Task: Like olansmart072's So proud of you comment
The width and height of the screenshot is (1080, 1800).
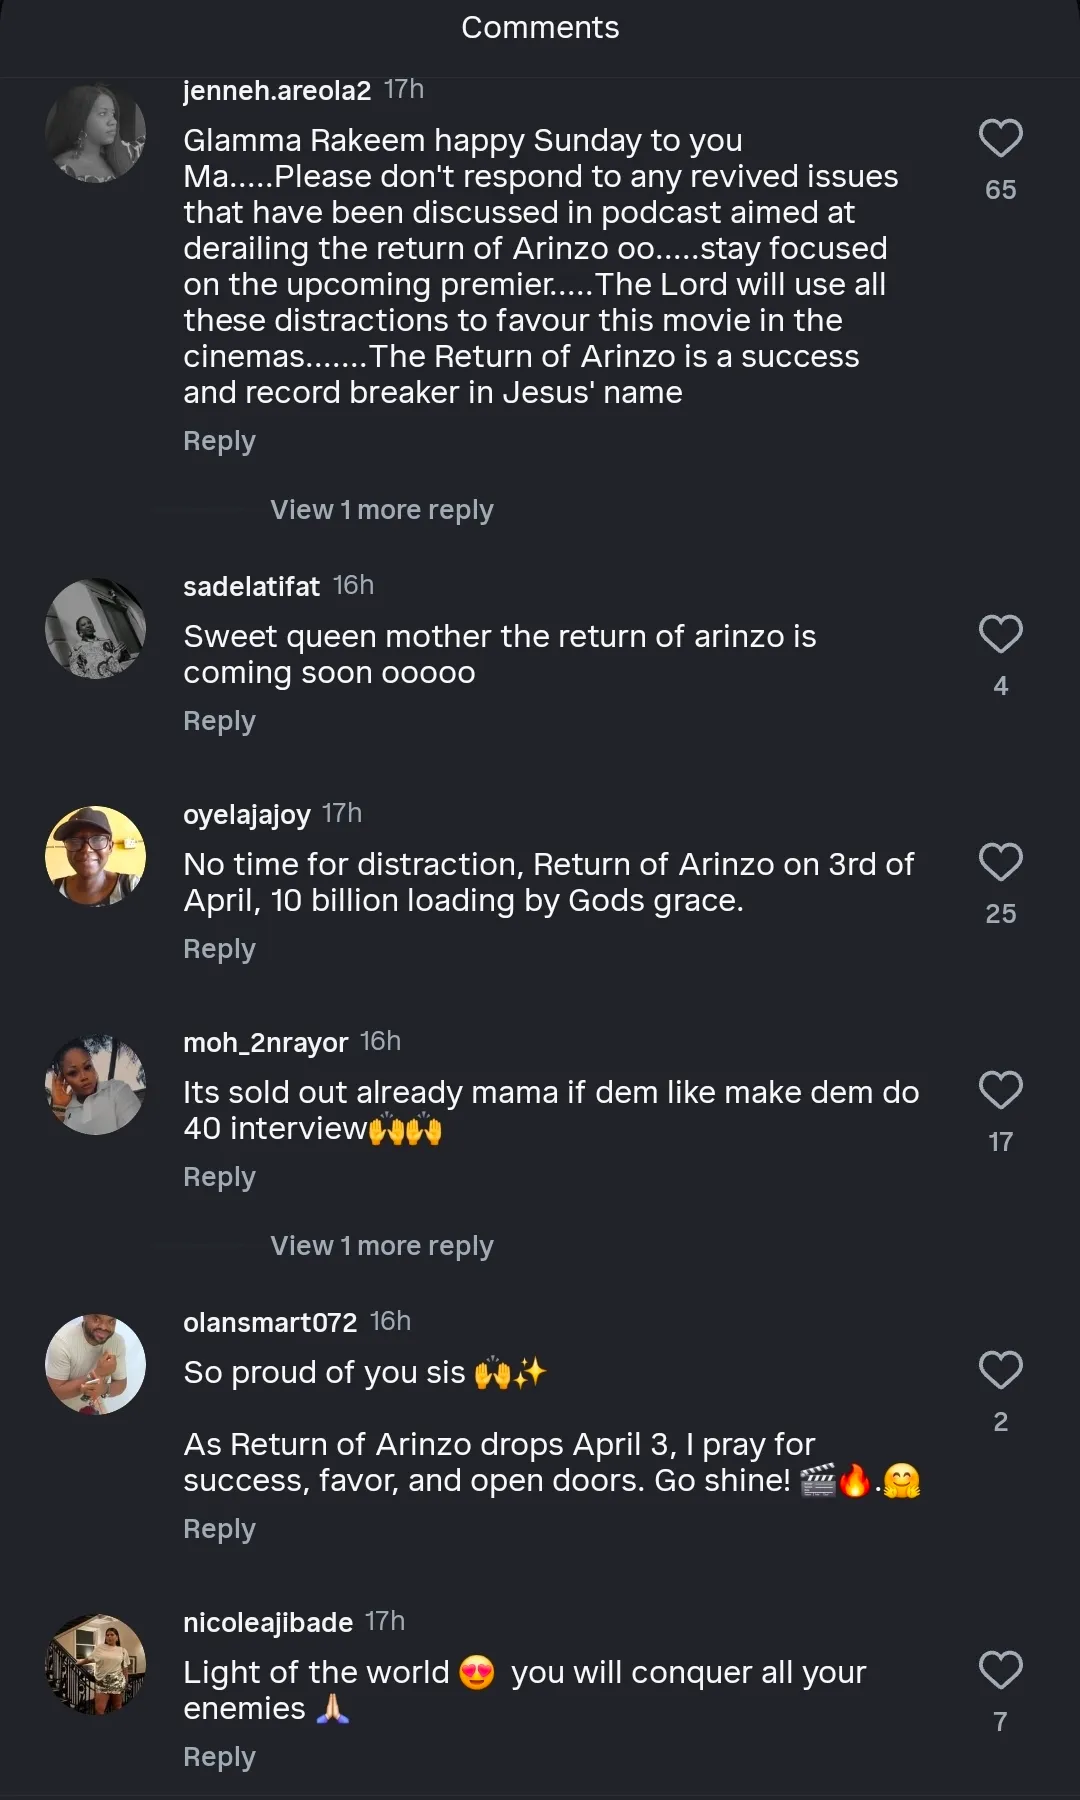Action: (x=1000, y=1370)
